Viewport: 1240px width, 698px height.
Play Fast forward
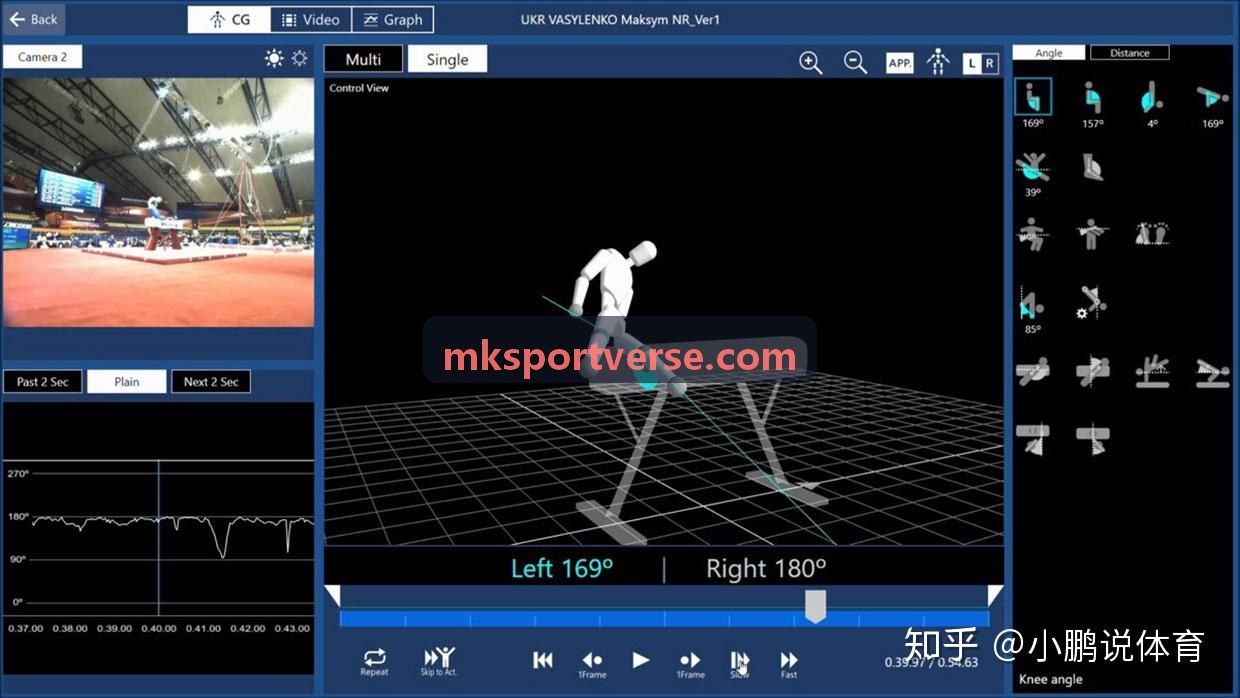(789, 663)
